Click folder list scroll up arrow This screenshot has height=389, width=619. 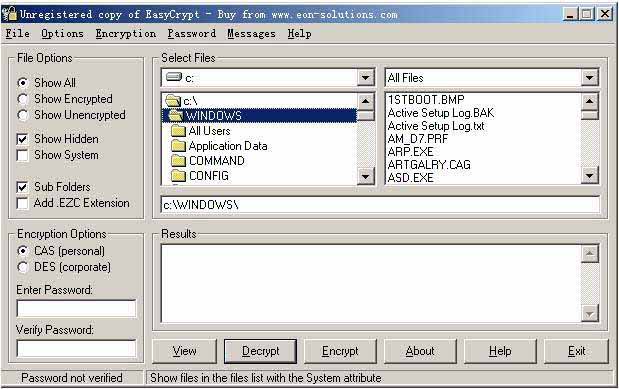point(366,101)
